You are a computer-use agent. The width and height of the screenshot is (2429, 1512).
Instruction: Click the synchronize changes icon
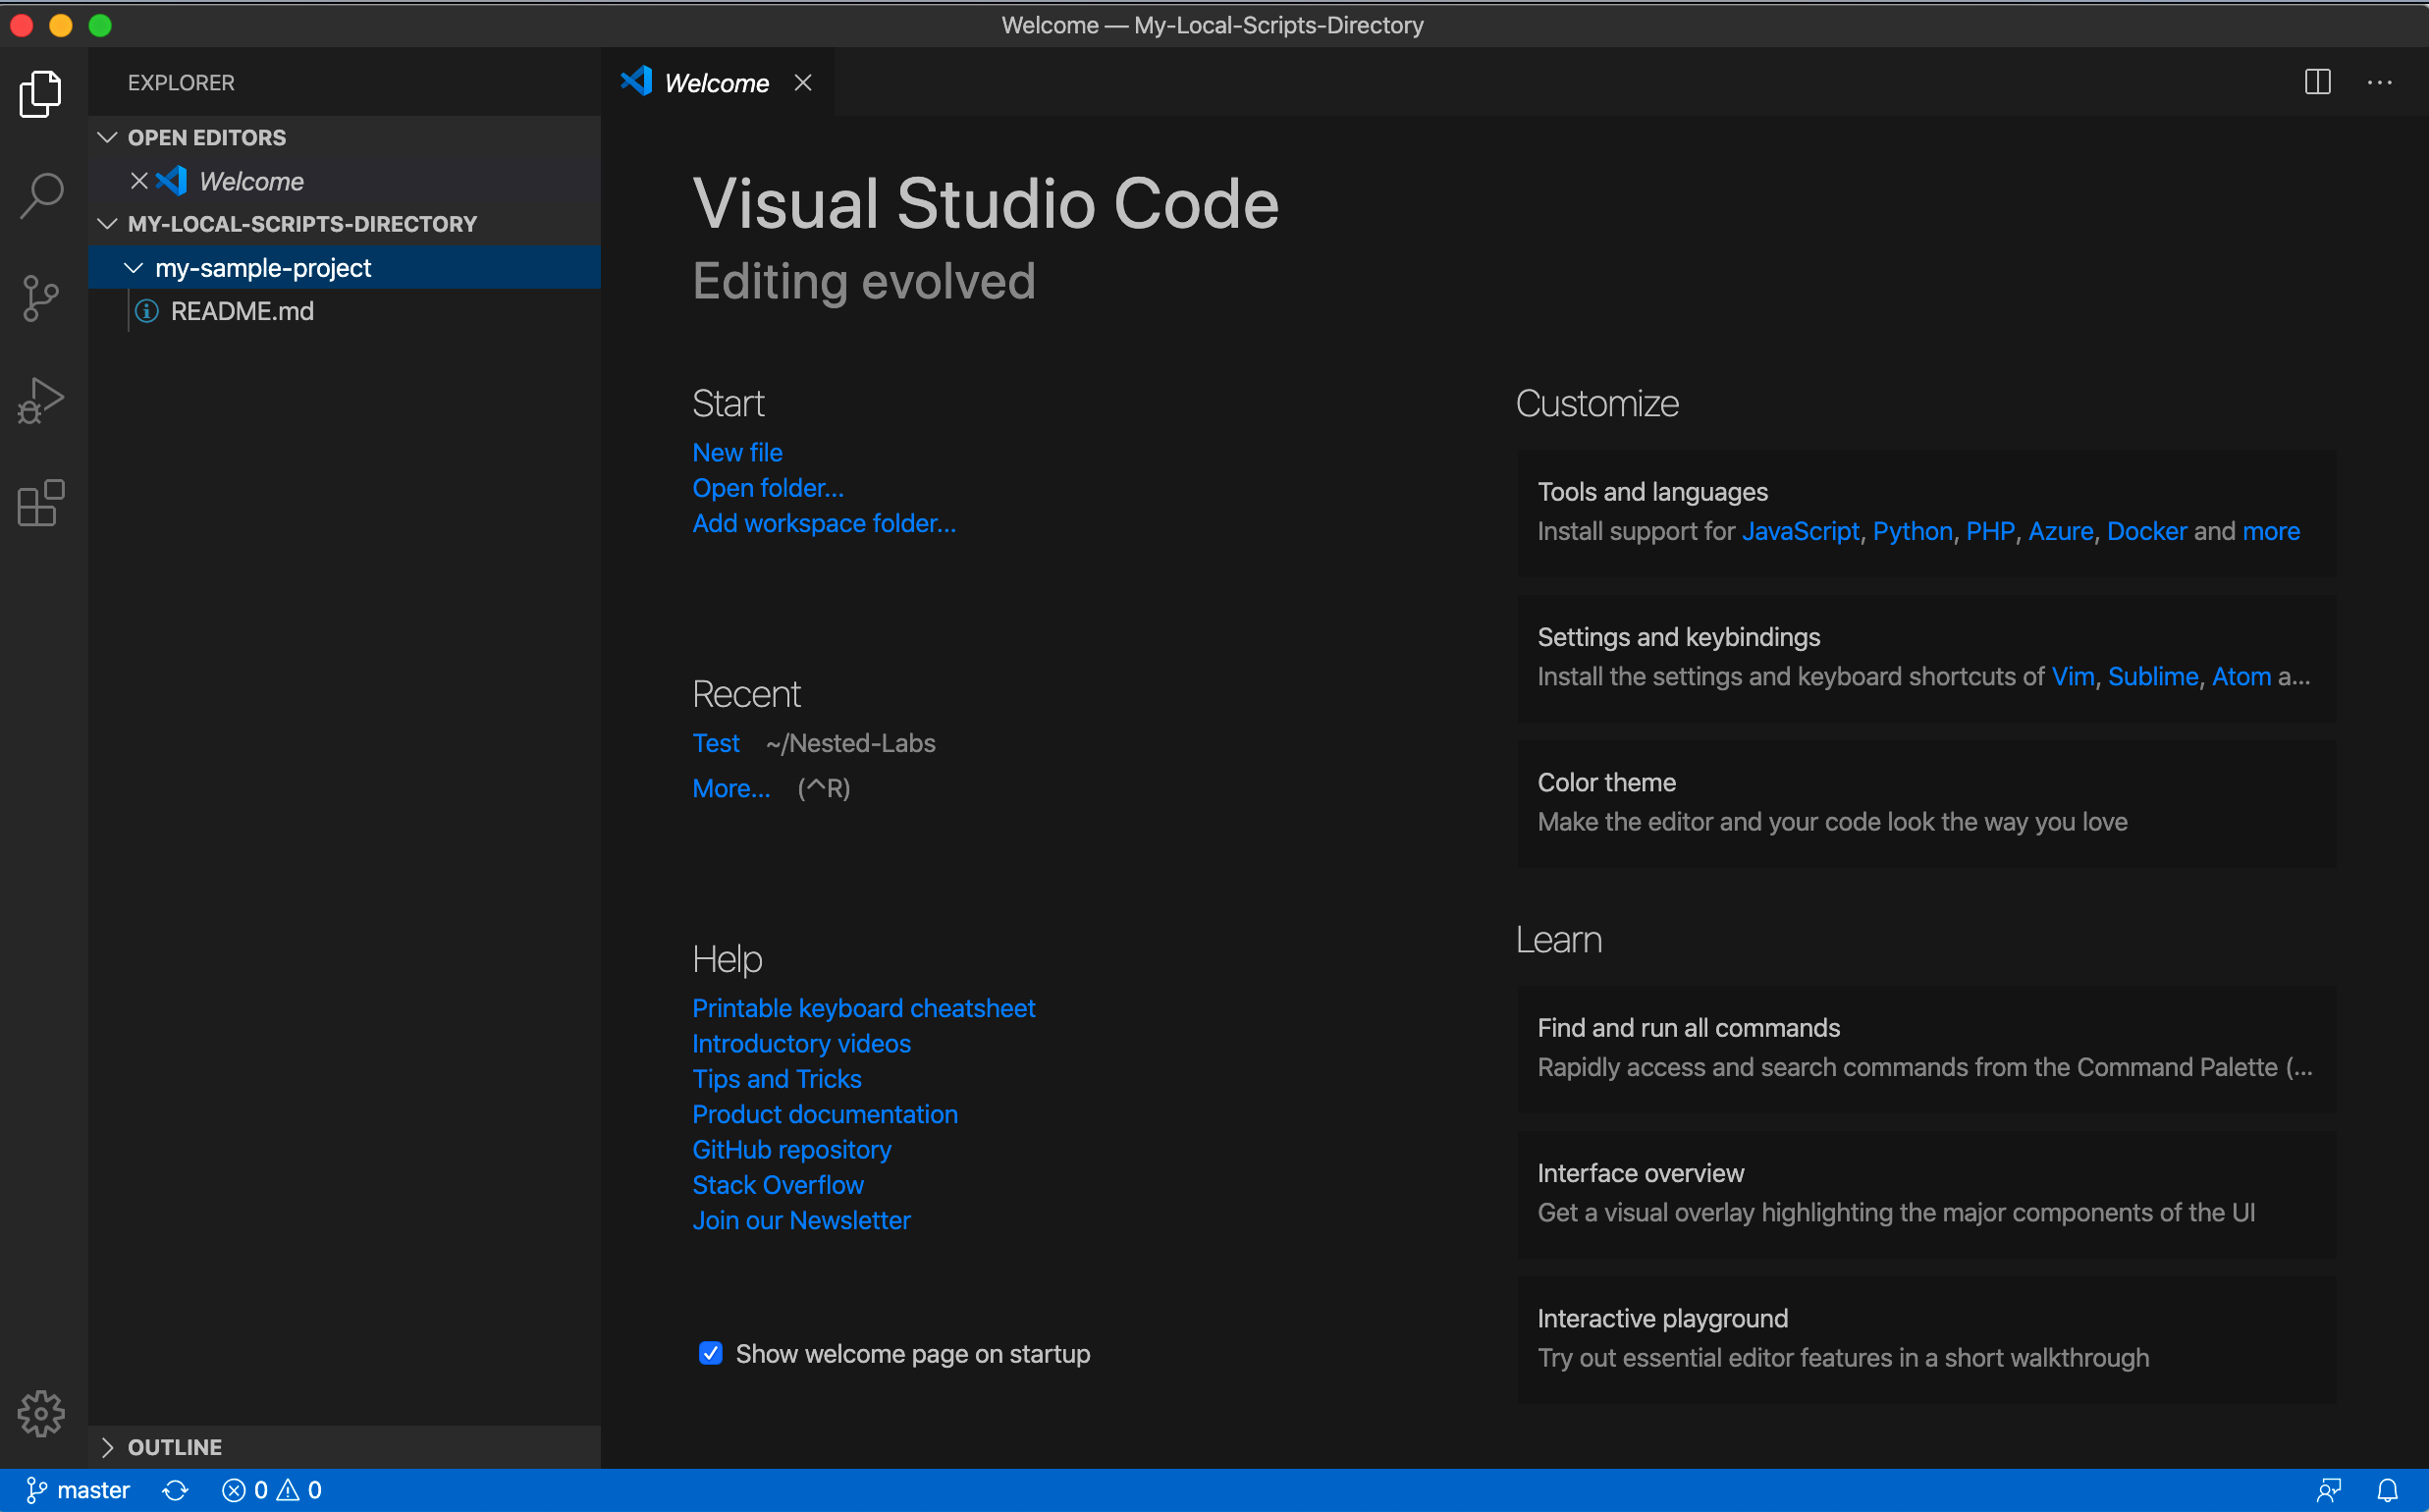pos(175,1490)
